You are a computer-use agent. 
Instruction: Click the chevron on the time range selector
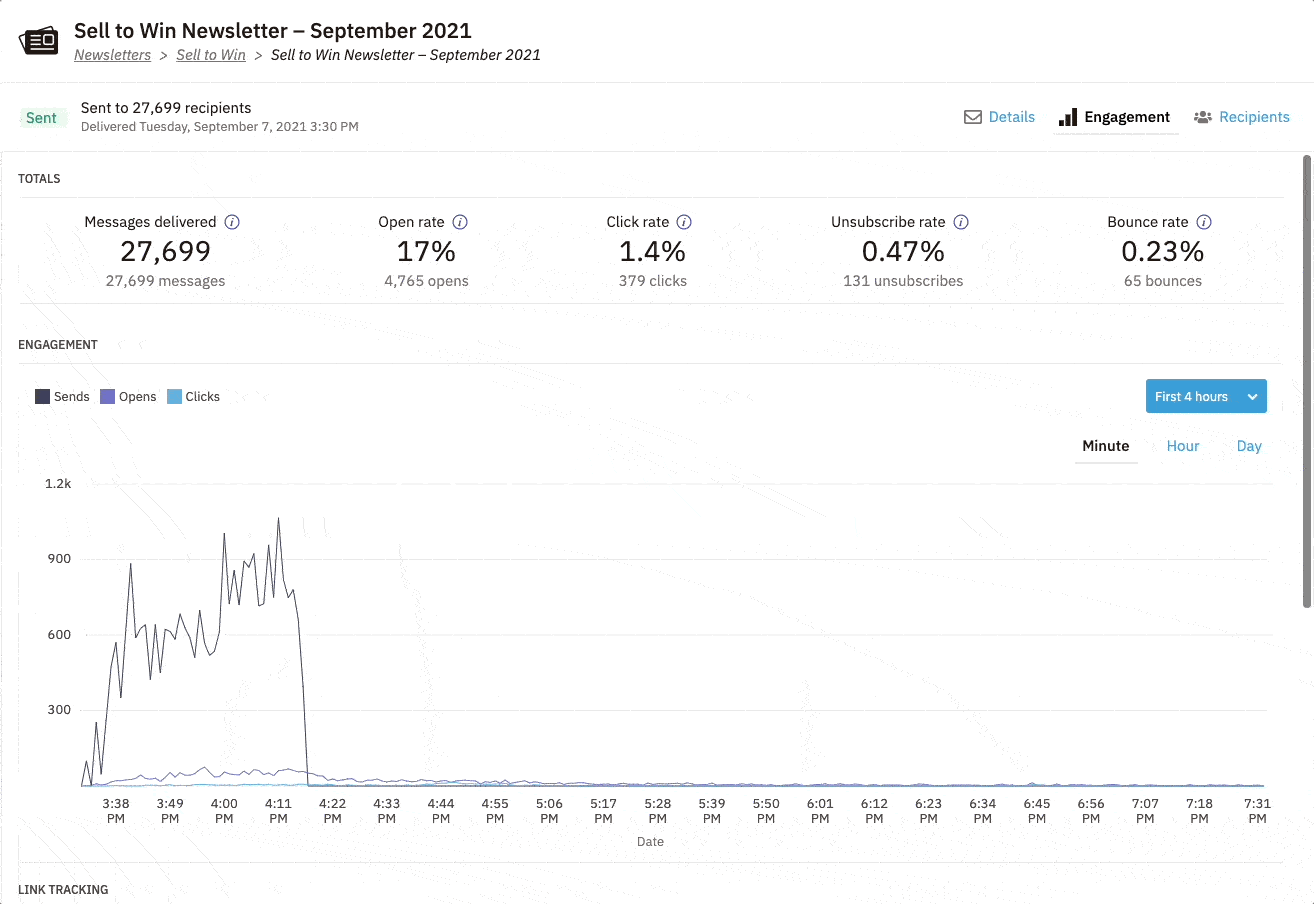pyautogui.click(x=1254, y=396)
